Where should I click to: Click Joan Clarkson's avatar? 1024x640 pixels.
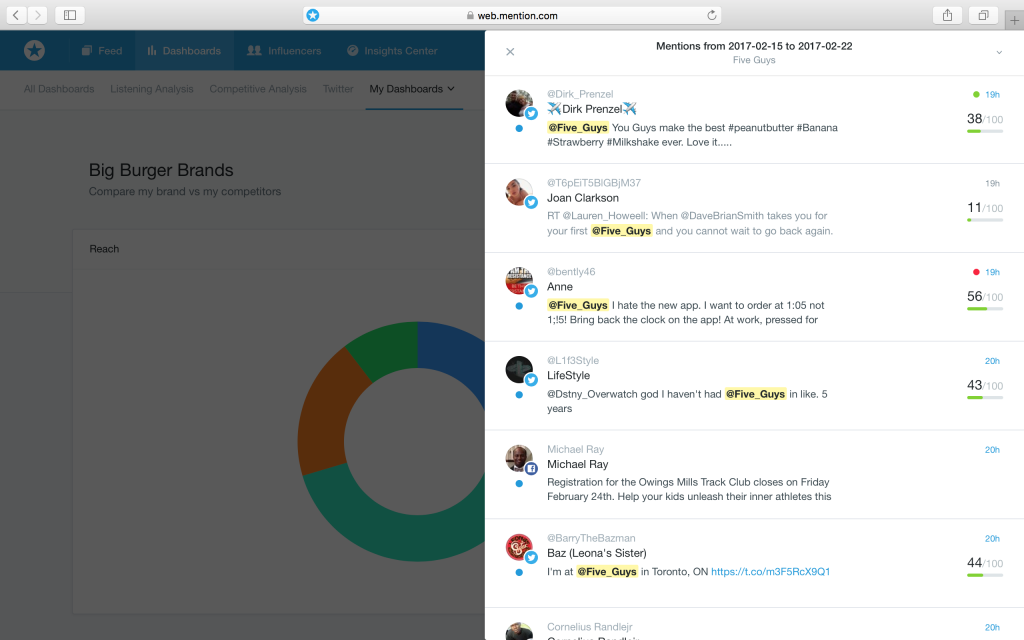pyautogui.click(x=519, y=192)
